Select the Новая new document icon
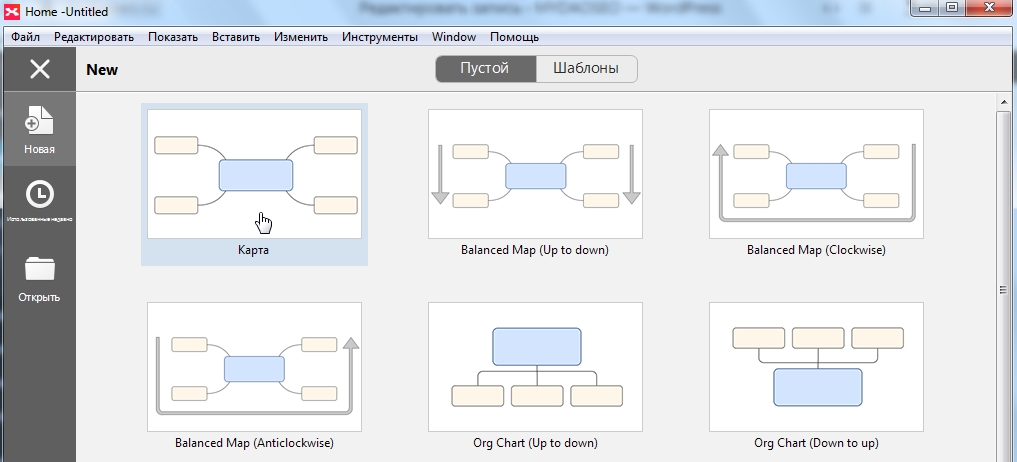The image size is (1017, 462). tap(39, 121)
